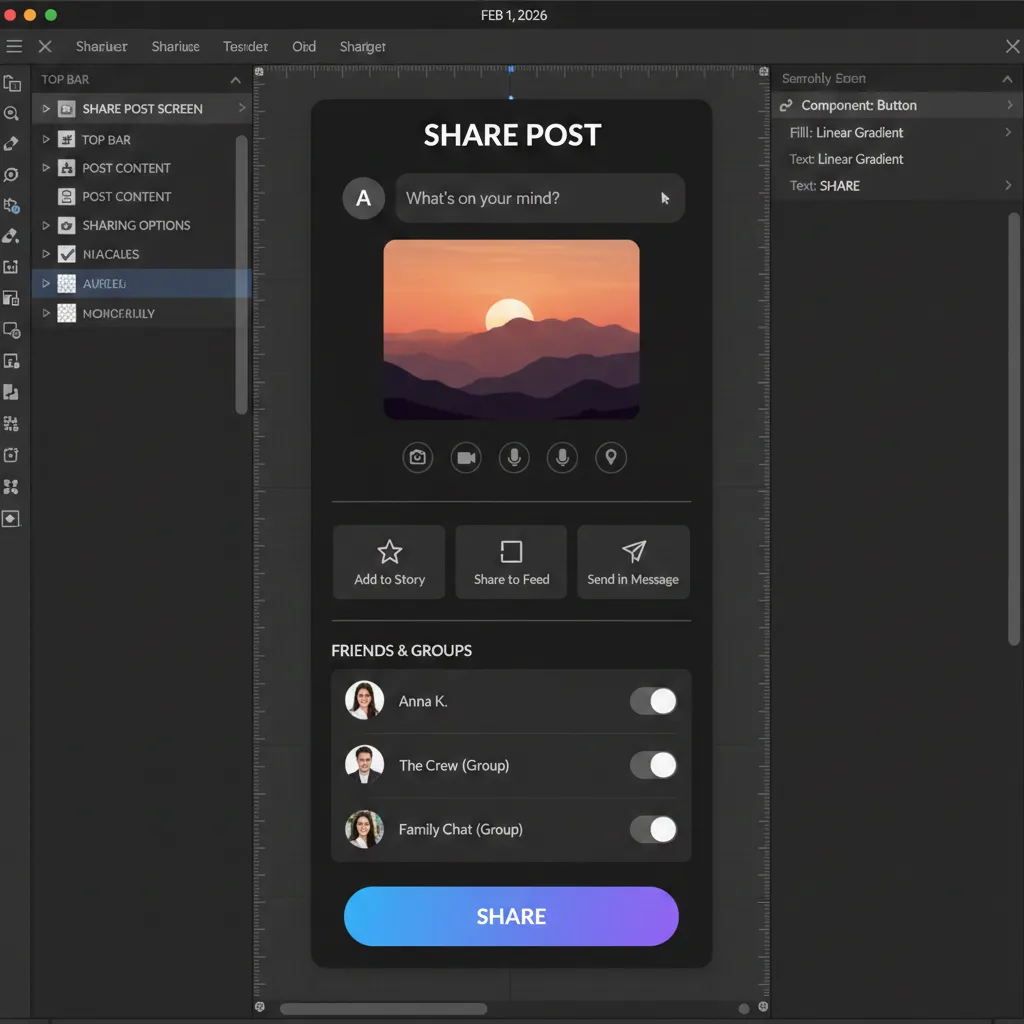1024x1024 pixels.
Task: Click the video camera icon under the photo
Action: [x=465, y=457]
